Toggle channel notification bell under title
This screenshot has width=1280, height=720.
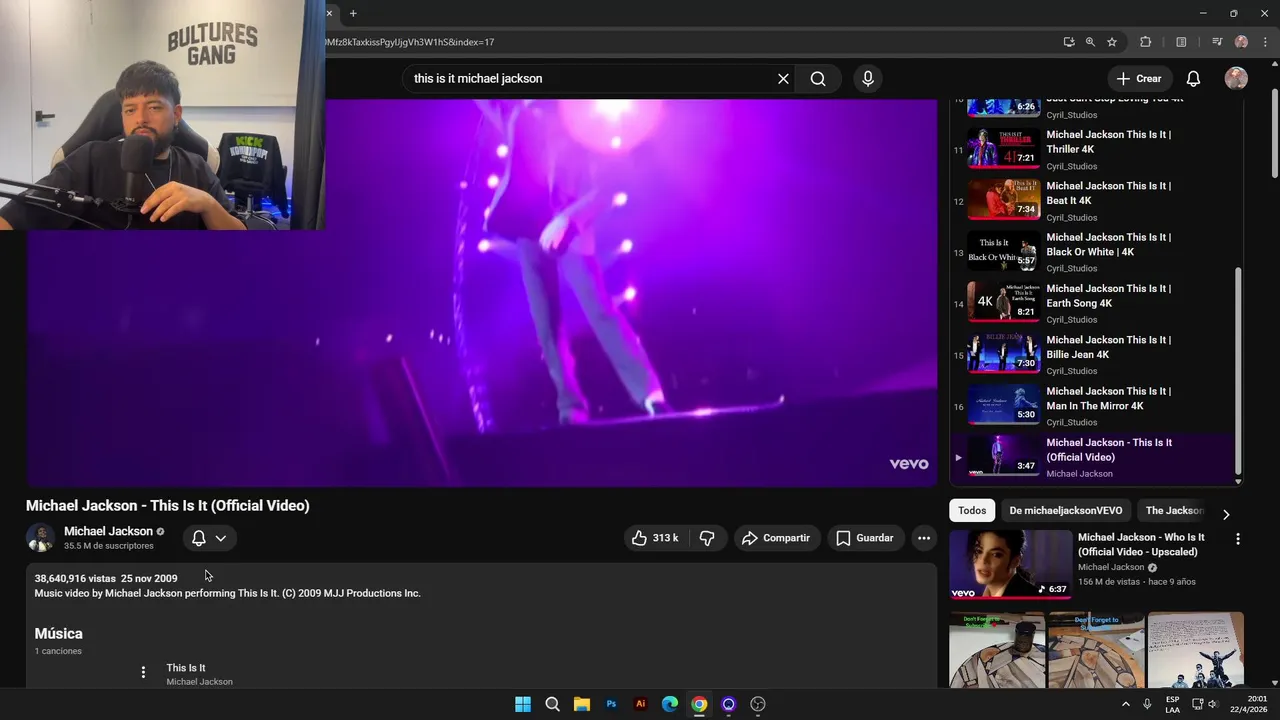pos(199,538)
